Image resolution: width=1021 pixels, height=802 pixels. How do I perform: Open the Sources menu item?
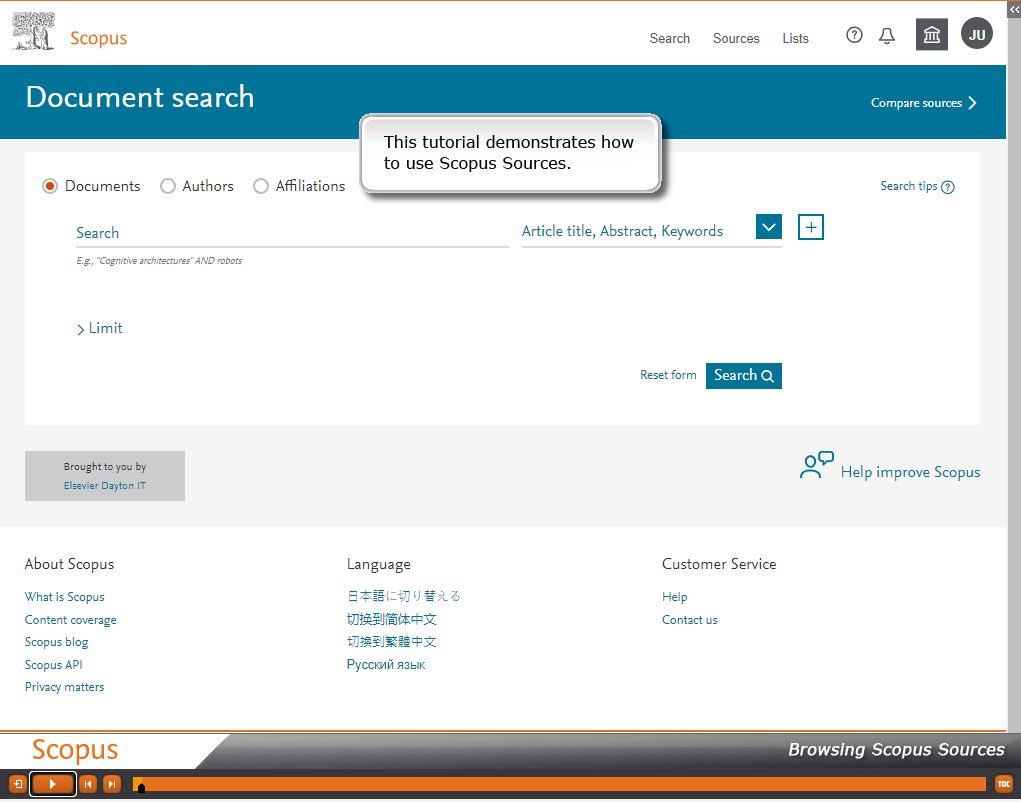coord(736,38)
